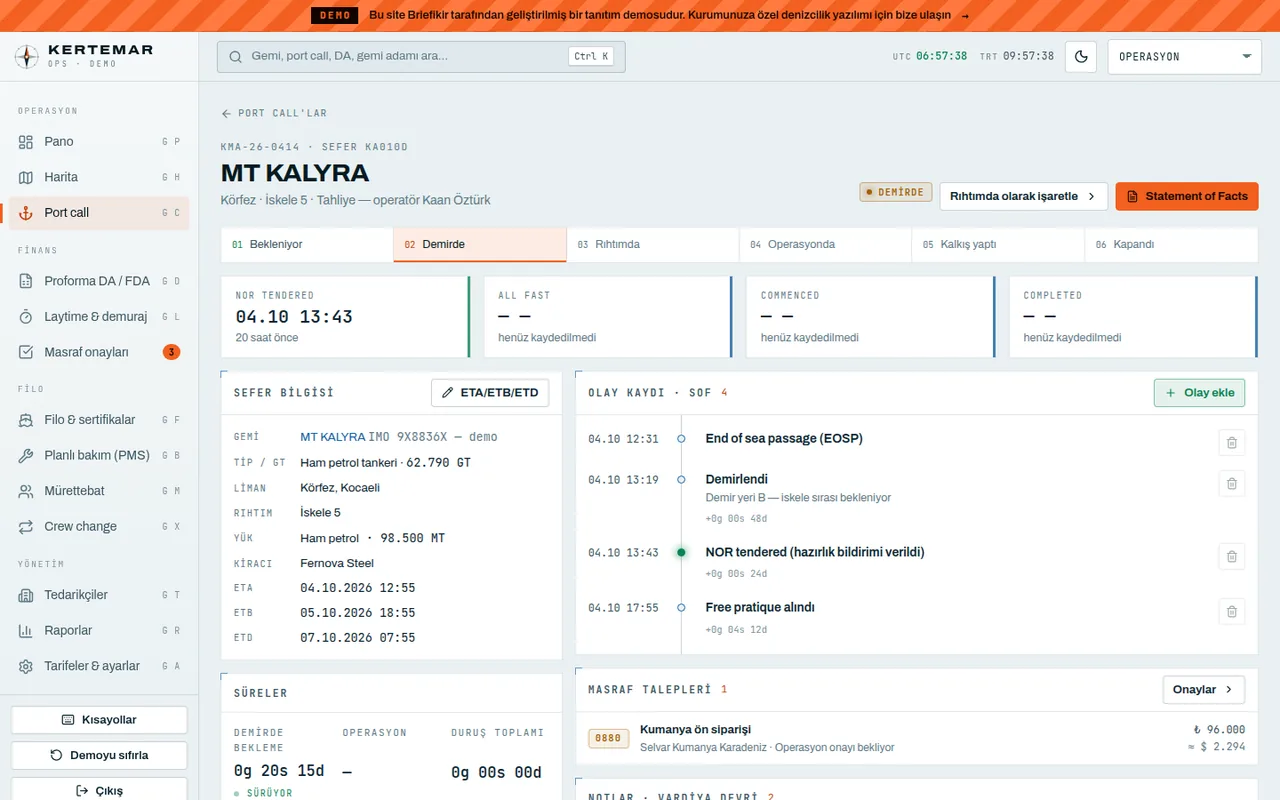
Task: Select the 06 Kapandı stage tab
Action: 1171,245
